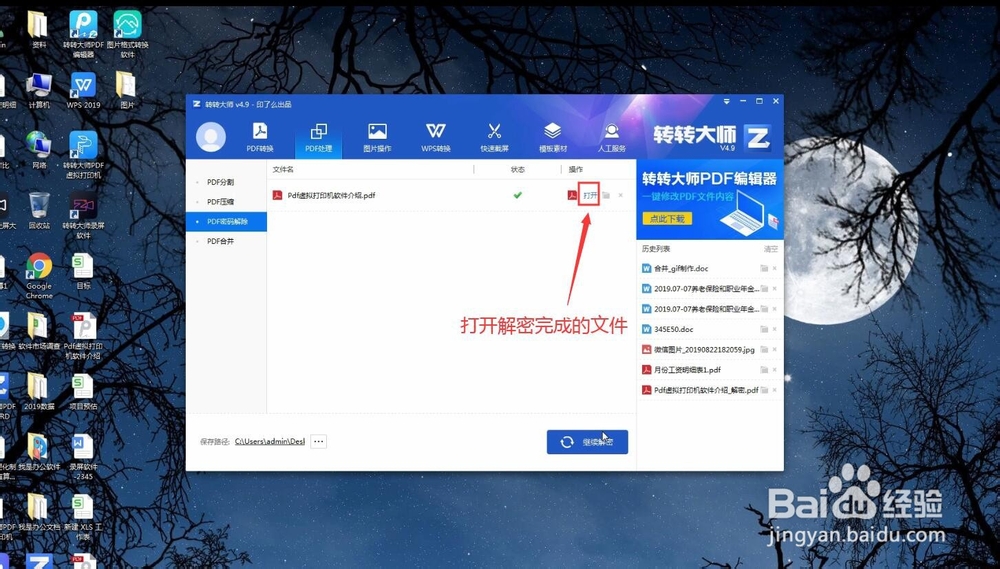Open the 资料 folder on the desktop
Image resolution: width=1000 pixels, height=569 pixels.
click(x=39, y=29)
